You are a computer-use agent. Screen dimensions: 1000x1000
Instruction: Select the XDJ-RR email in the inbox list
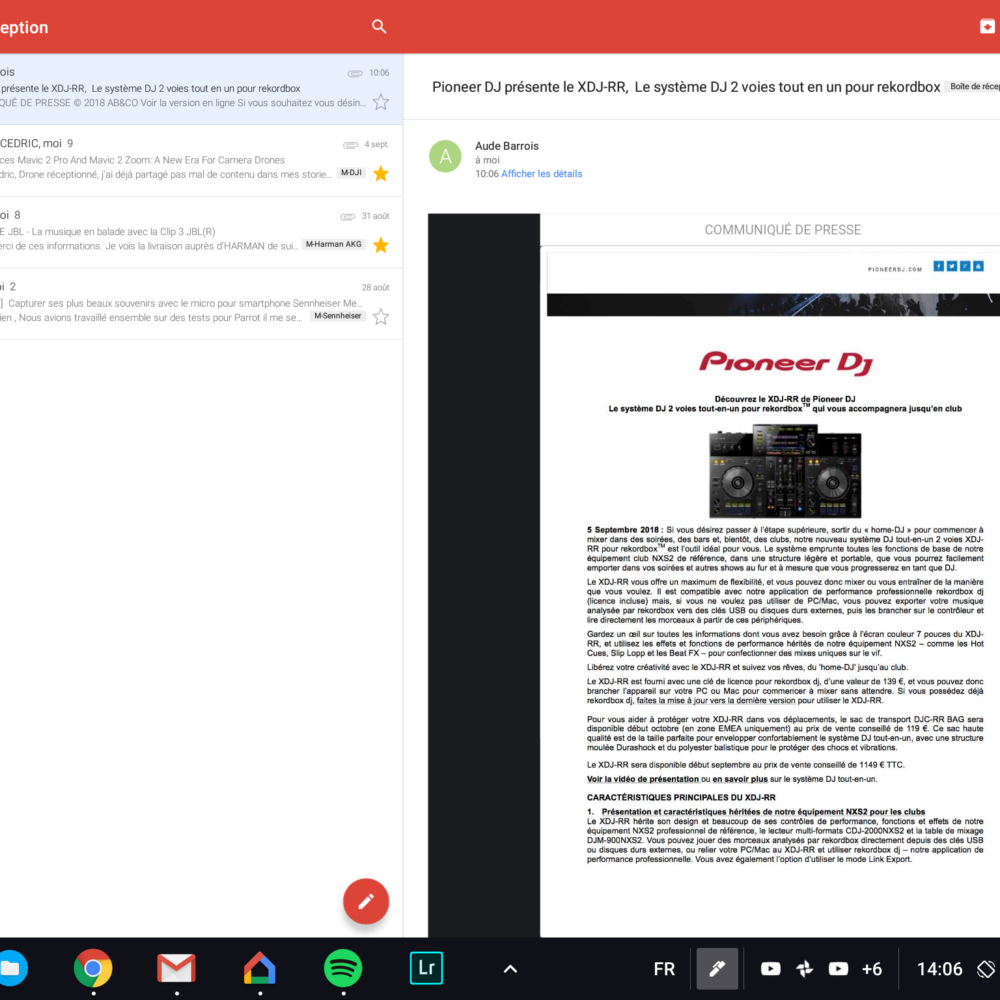(201, 89)
